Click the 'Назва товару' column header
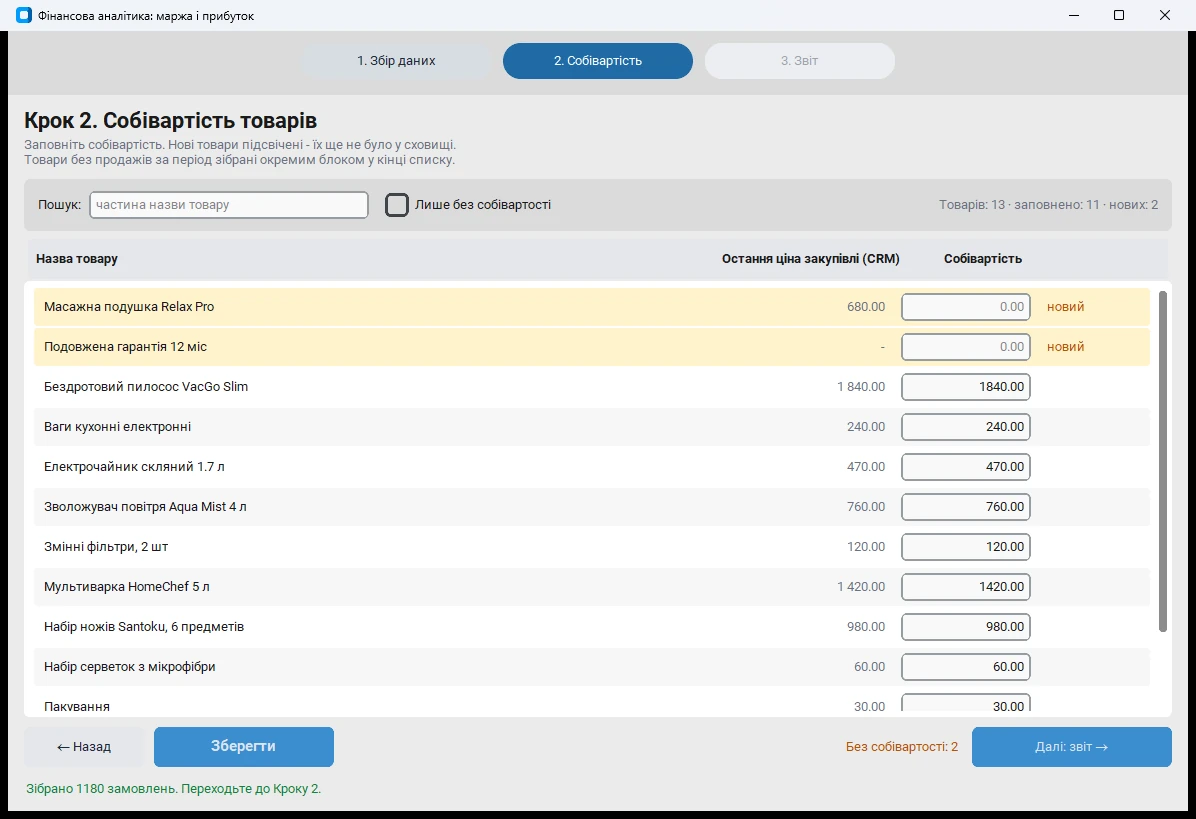This screenshot has height=819, width=1196. coord(77,259)
